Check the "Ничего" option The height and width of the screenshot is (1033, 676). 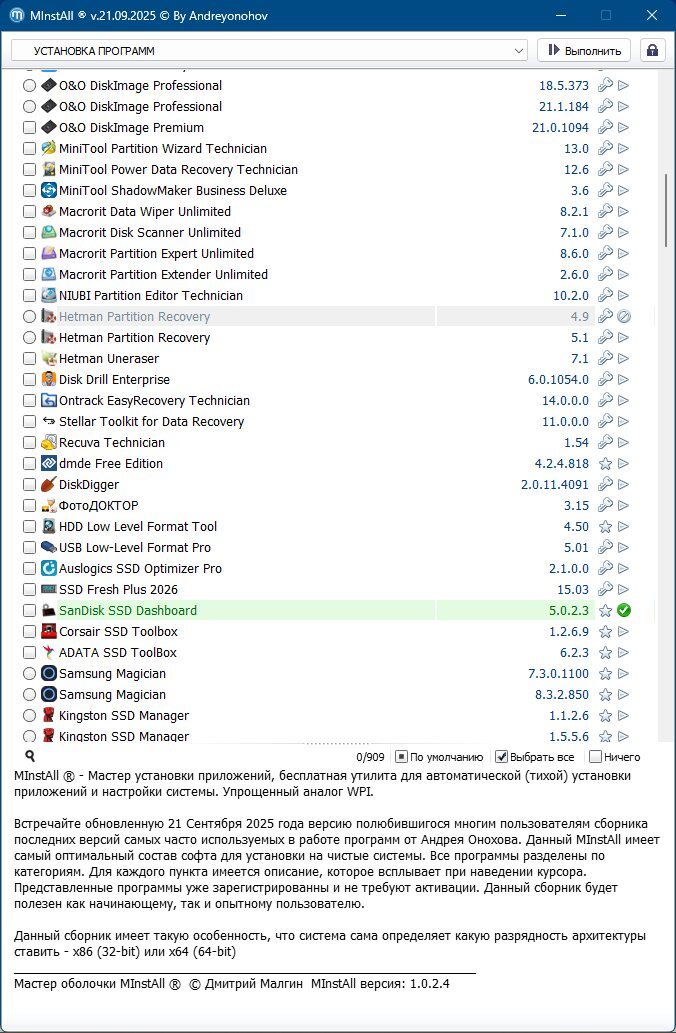point(596,757)
